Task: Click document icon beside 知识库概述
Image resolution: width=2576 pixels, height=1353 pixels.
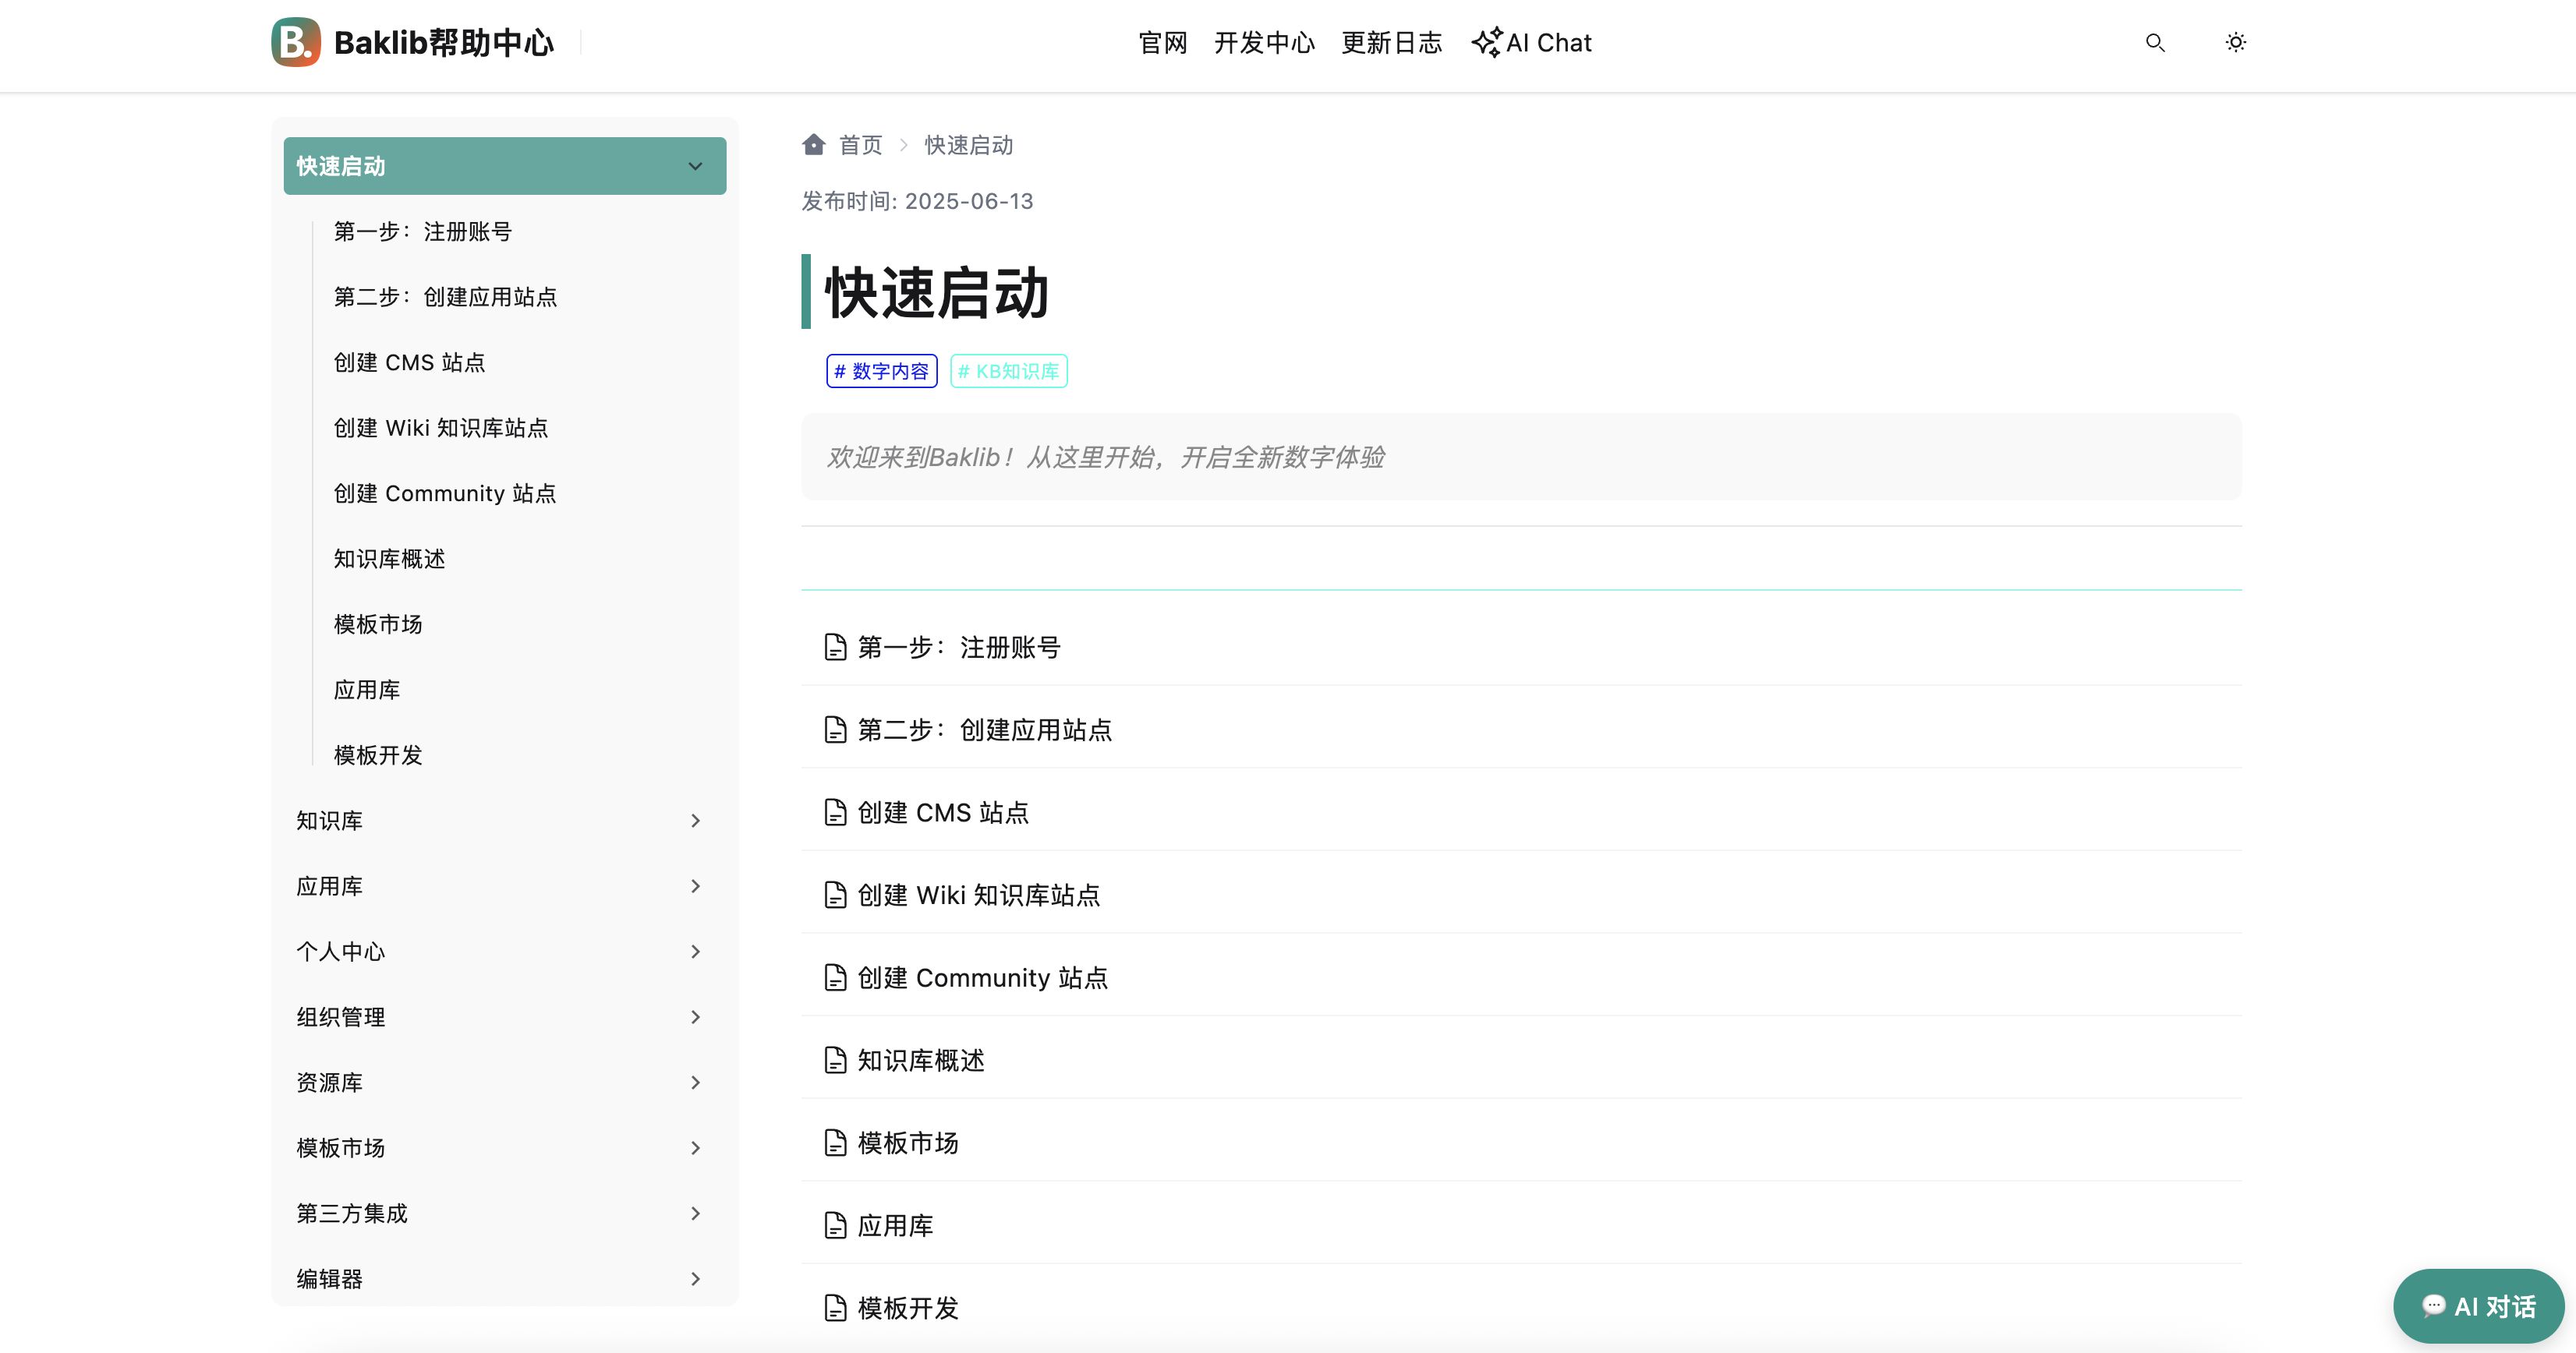Action: tap(835, 1060)
